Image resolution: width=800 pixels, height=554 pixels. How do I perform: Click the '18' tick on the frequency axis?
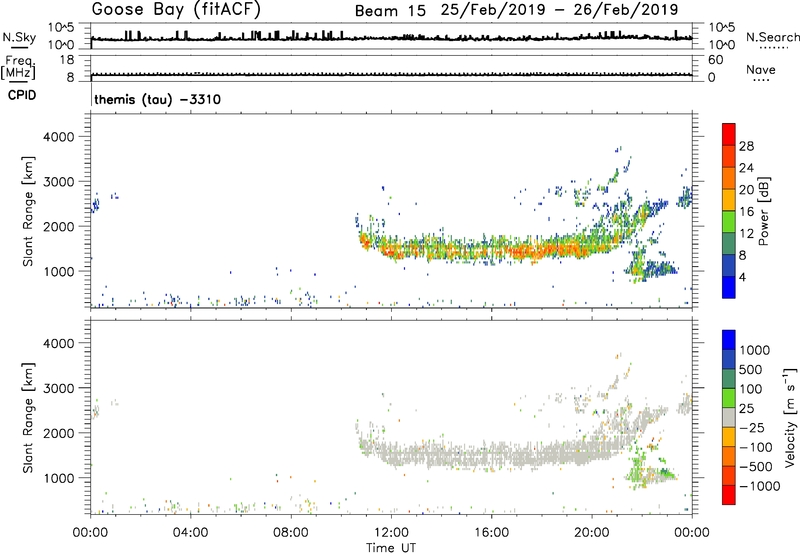pos(67,60)
